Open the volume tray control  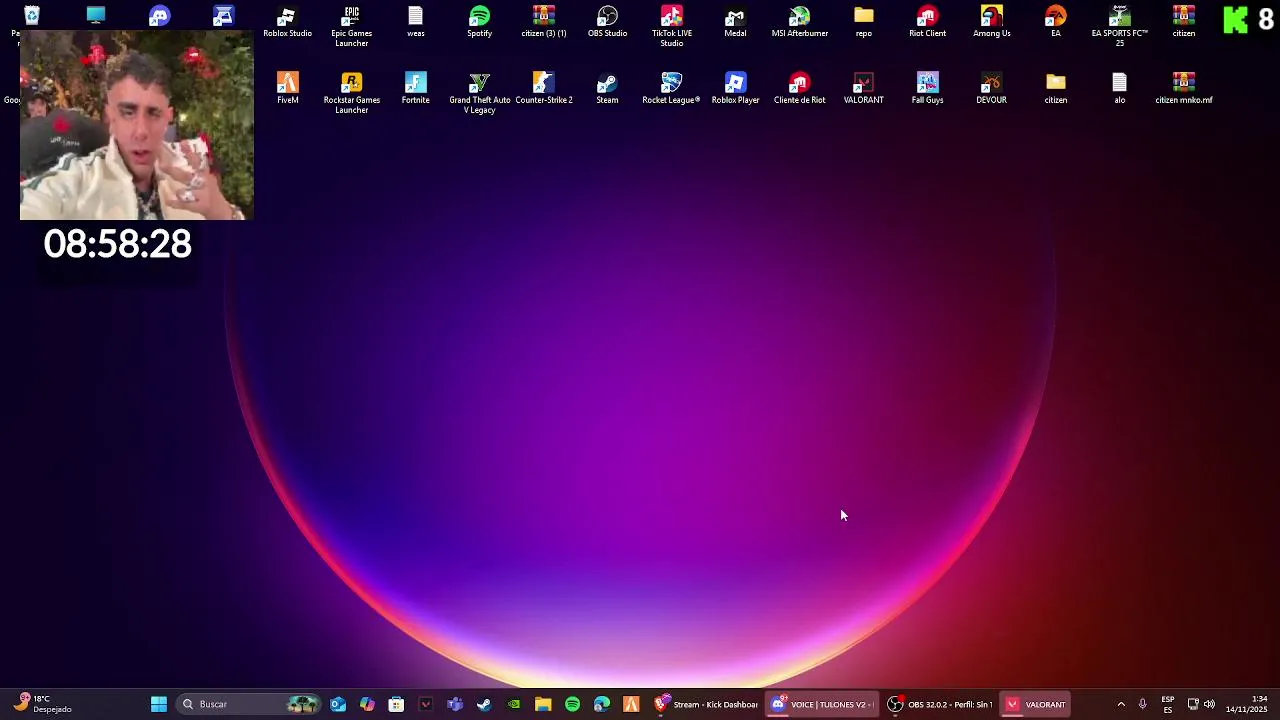(x=1209, y=704)
